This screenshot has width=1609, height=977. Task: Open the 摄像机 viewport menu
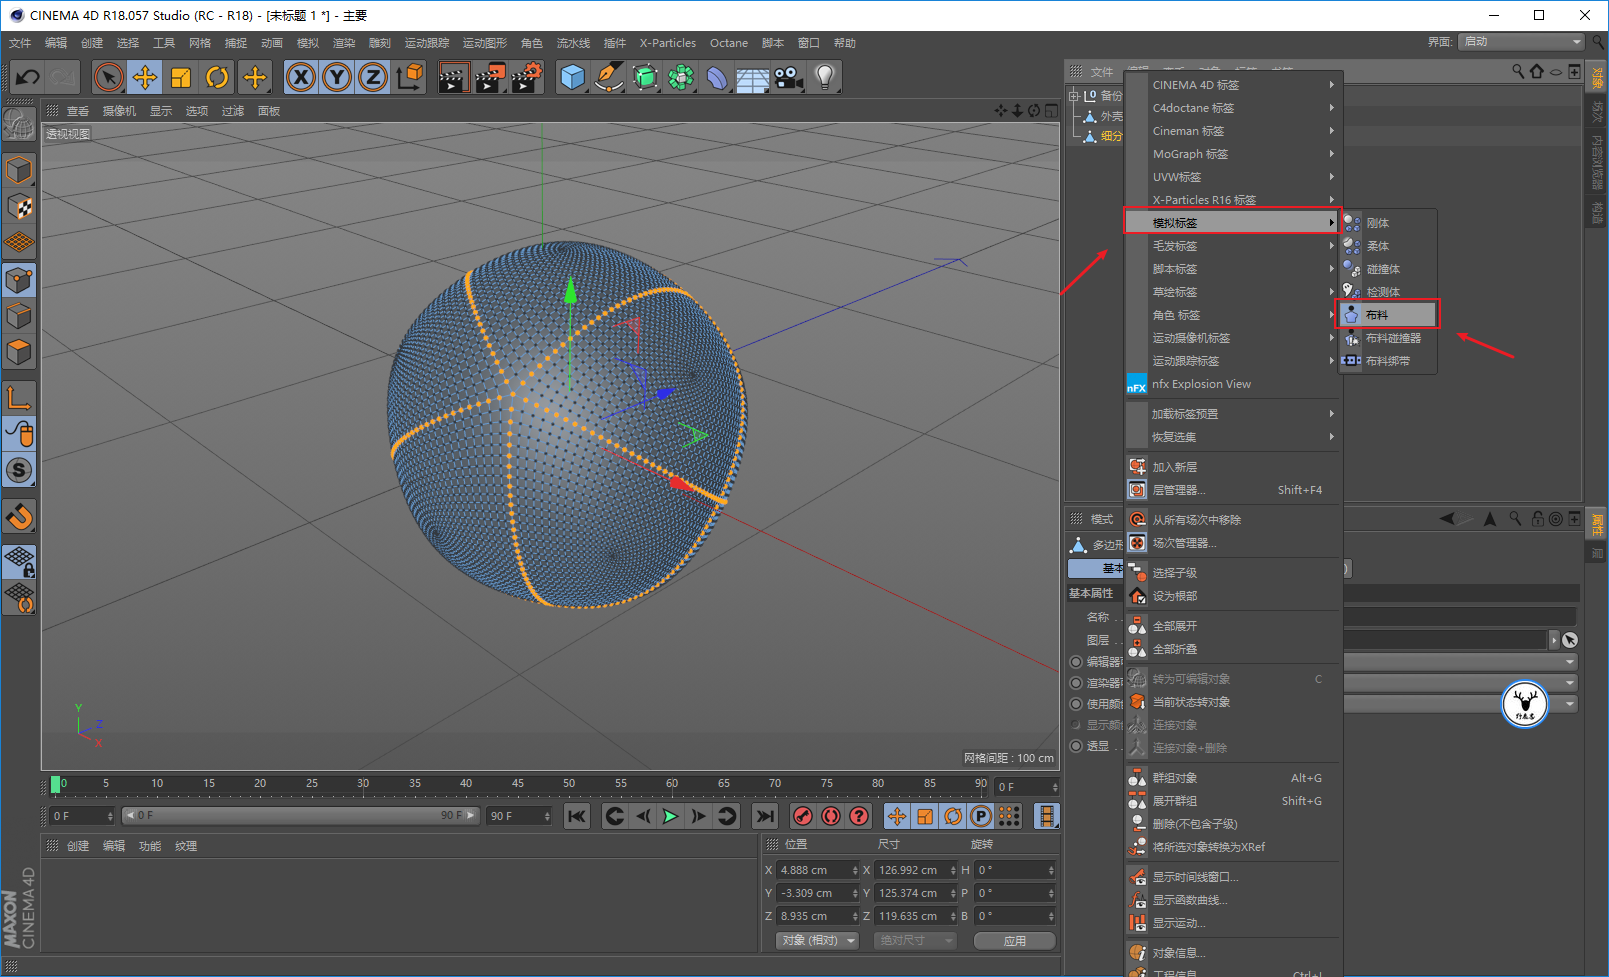tap(119, 111)
